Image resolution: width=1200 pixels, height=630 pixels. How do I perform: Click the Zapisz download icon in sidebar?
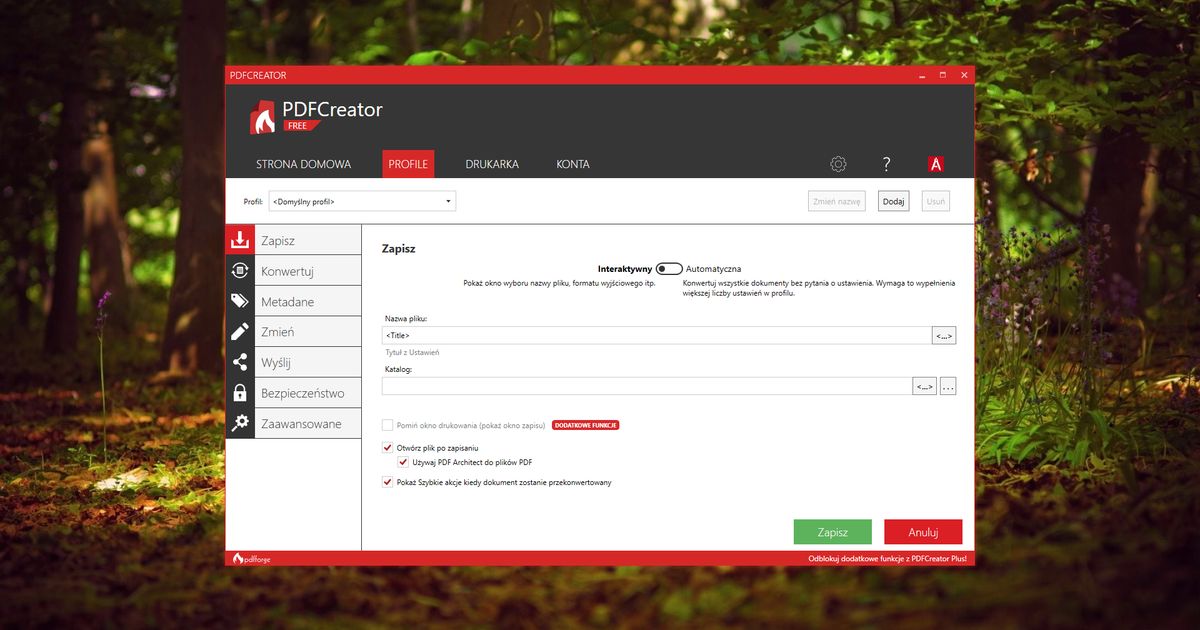(240, 240)
